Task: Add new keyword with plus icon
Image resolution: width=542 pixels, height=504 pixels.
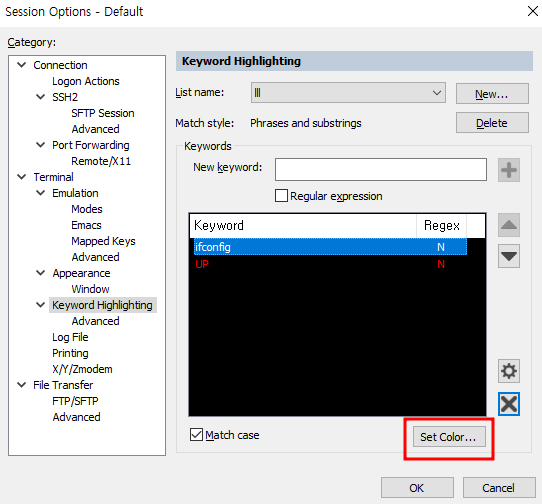Action: pyautogui.click(x=508, y=170)
